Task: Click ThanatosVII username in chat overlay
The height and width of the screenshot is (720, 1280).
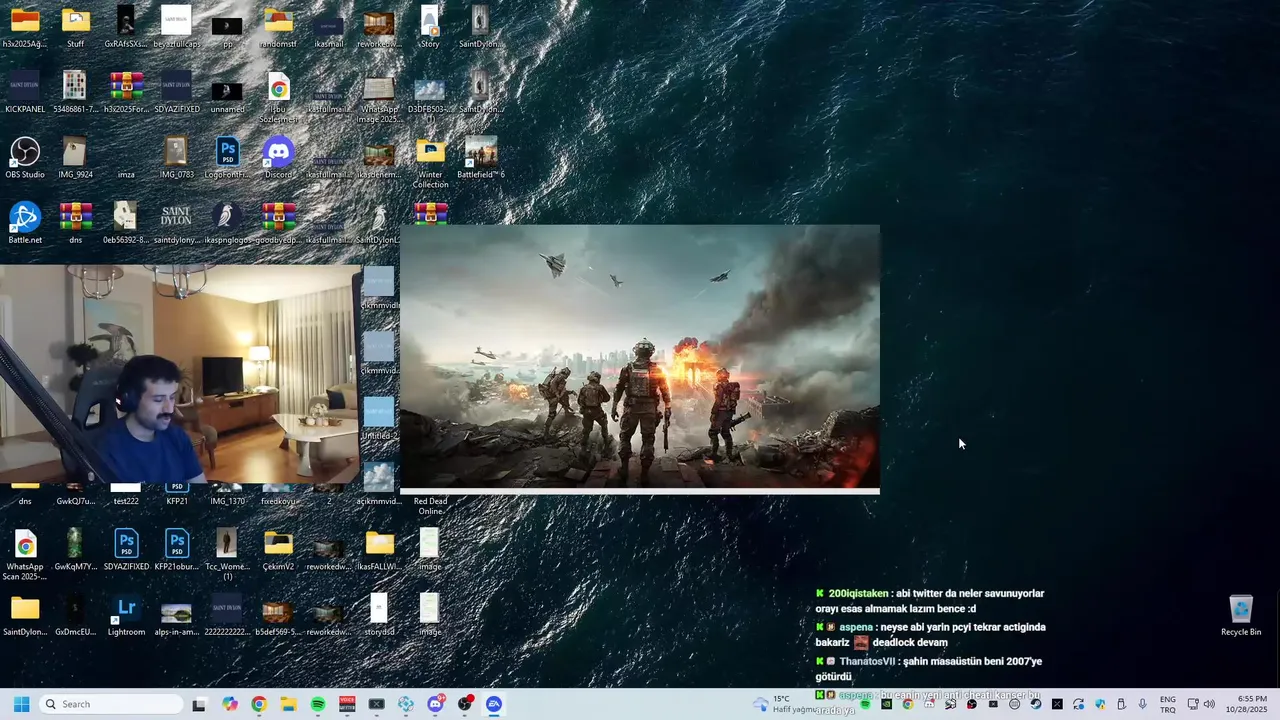Action: (867, 661)
